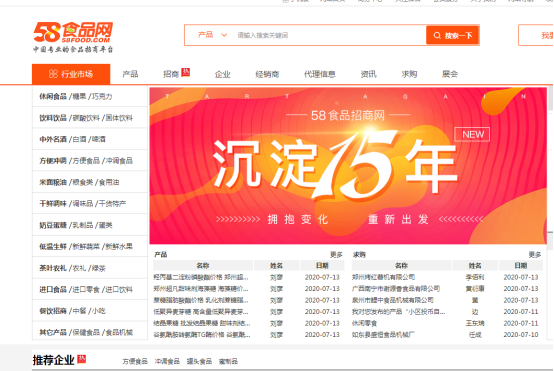The image size is (554, 371).
Task: Select the 饮料饮品 category
Action: click(53, 118)
